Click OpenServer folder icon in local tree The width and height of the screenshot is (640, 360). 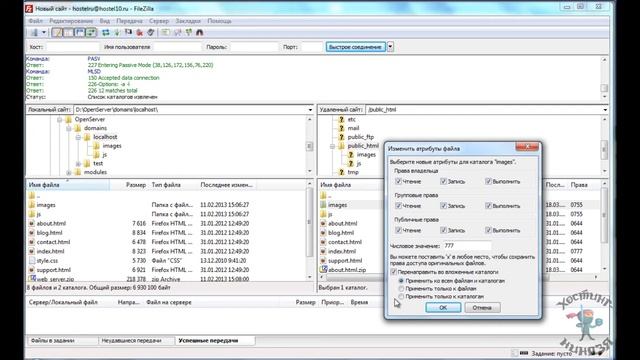coord(68,119)
